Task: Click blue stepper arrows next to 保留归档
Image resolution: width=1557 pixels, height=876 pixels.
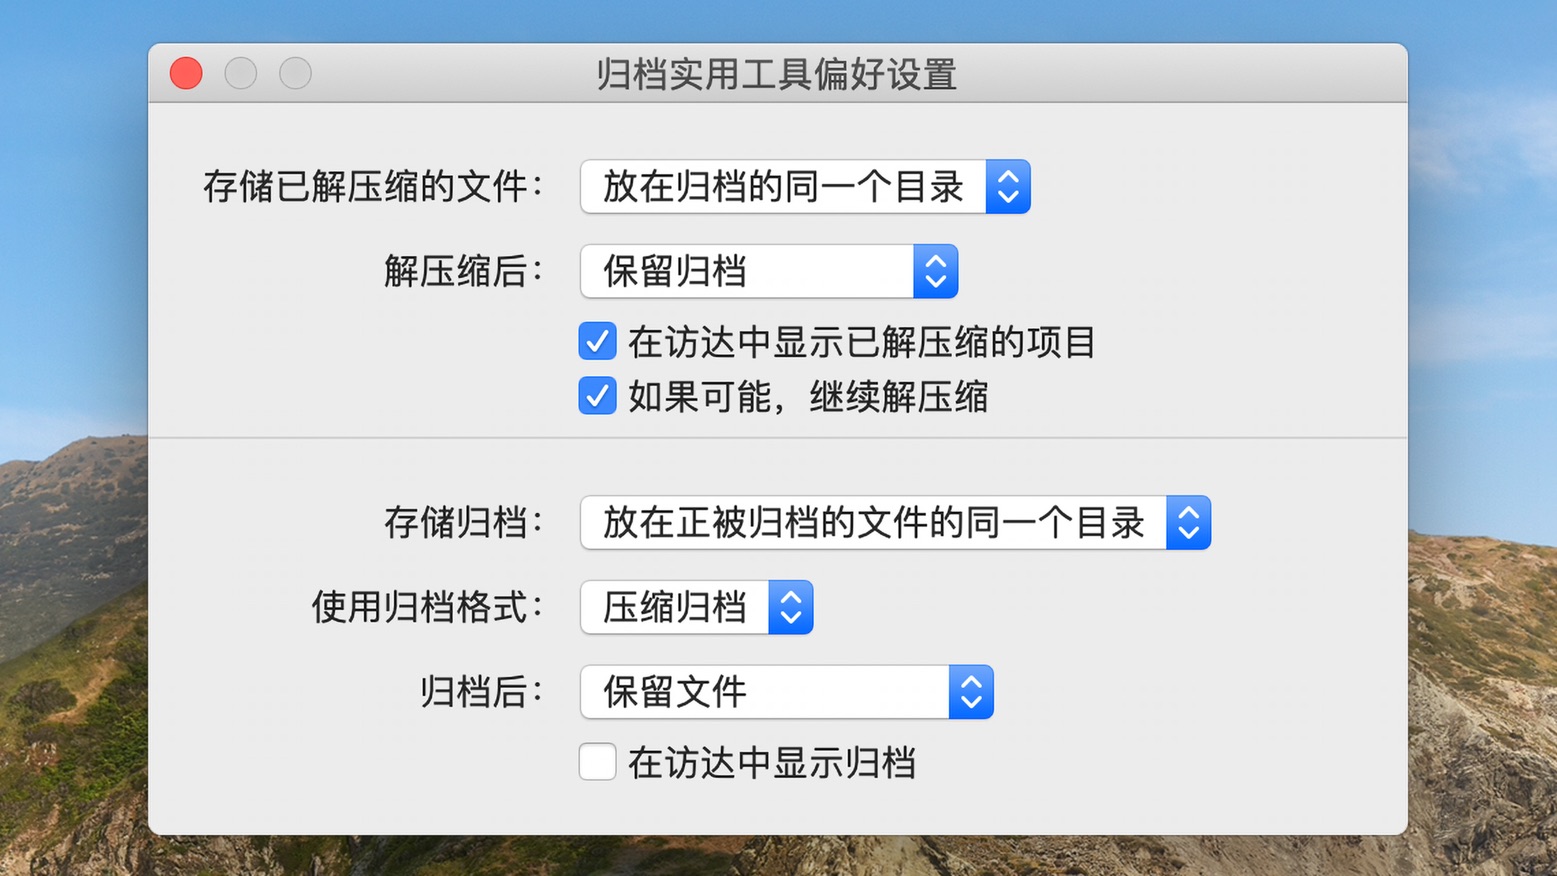Action: point(936,271)
